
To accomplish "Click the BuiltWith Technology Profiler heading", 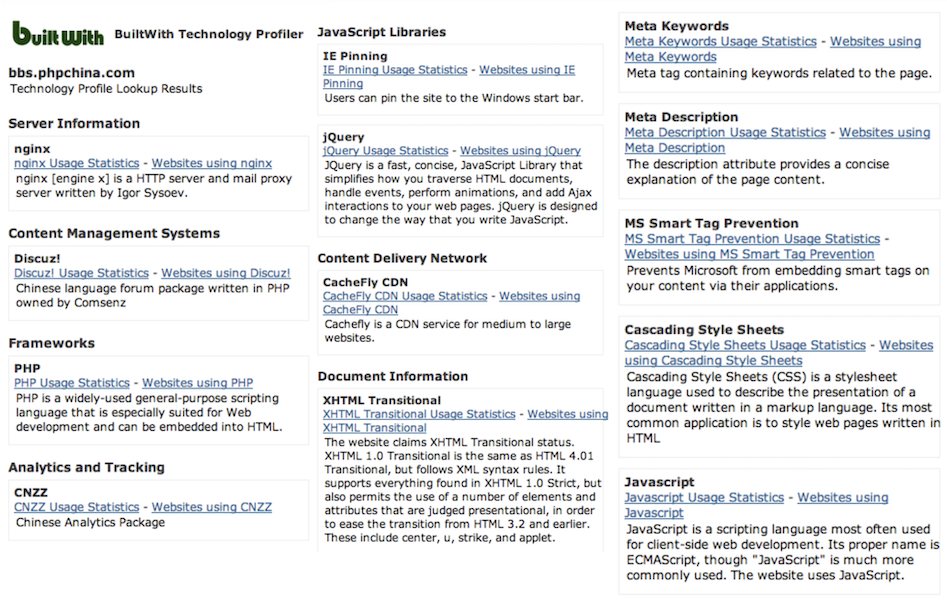I will [x=209, y=34].
